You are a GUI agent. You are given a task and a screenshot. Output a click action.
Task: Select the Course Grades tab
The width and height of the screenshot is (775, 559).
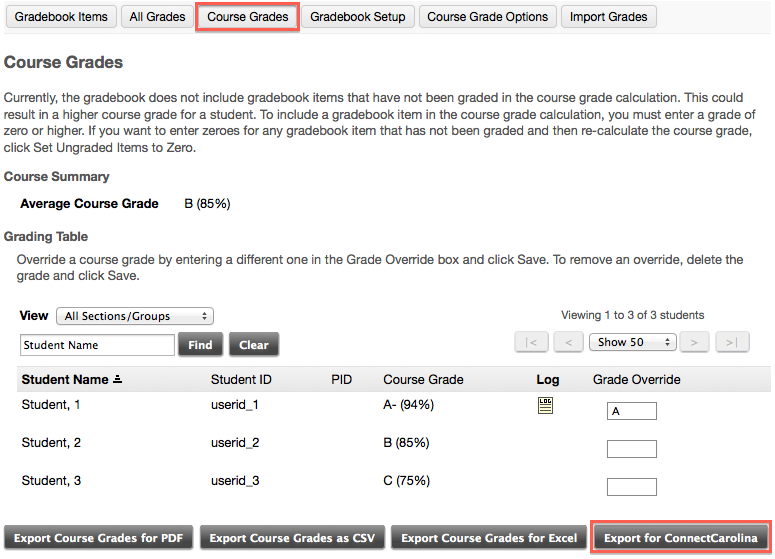(x=248, y=16)
